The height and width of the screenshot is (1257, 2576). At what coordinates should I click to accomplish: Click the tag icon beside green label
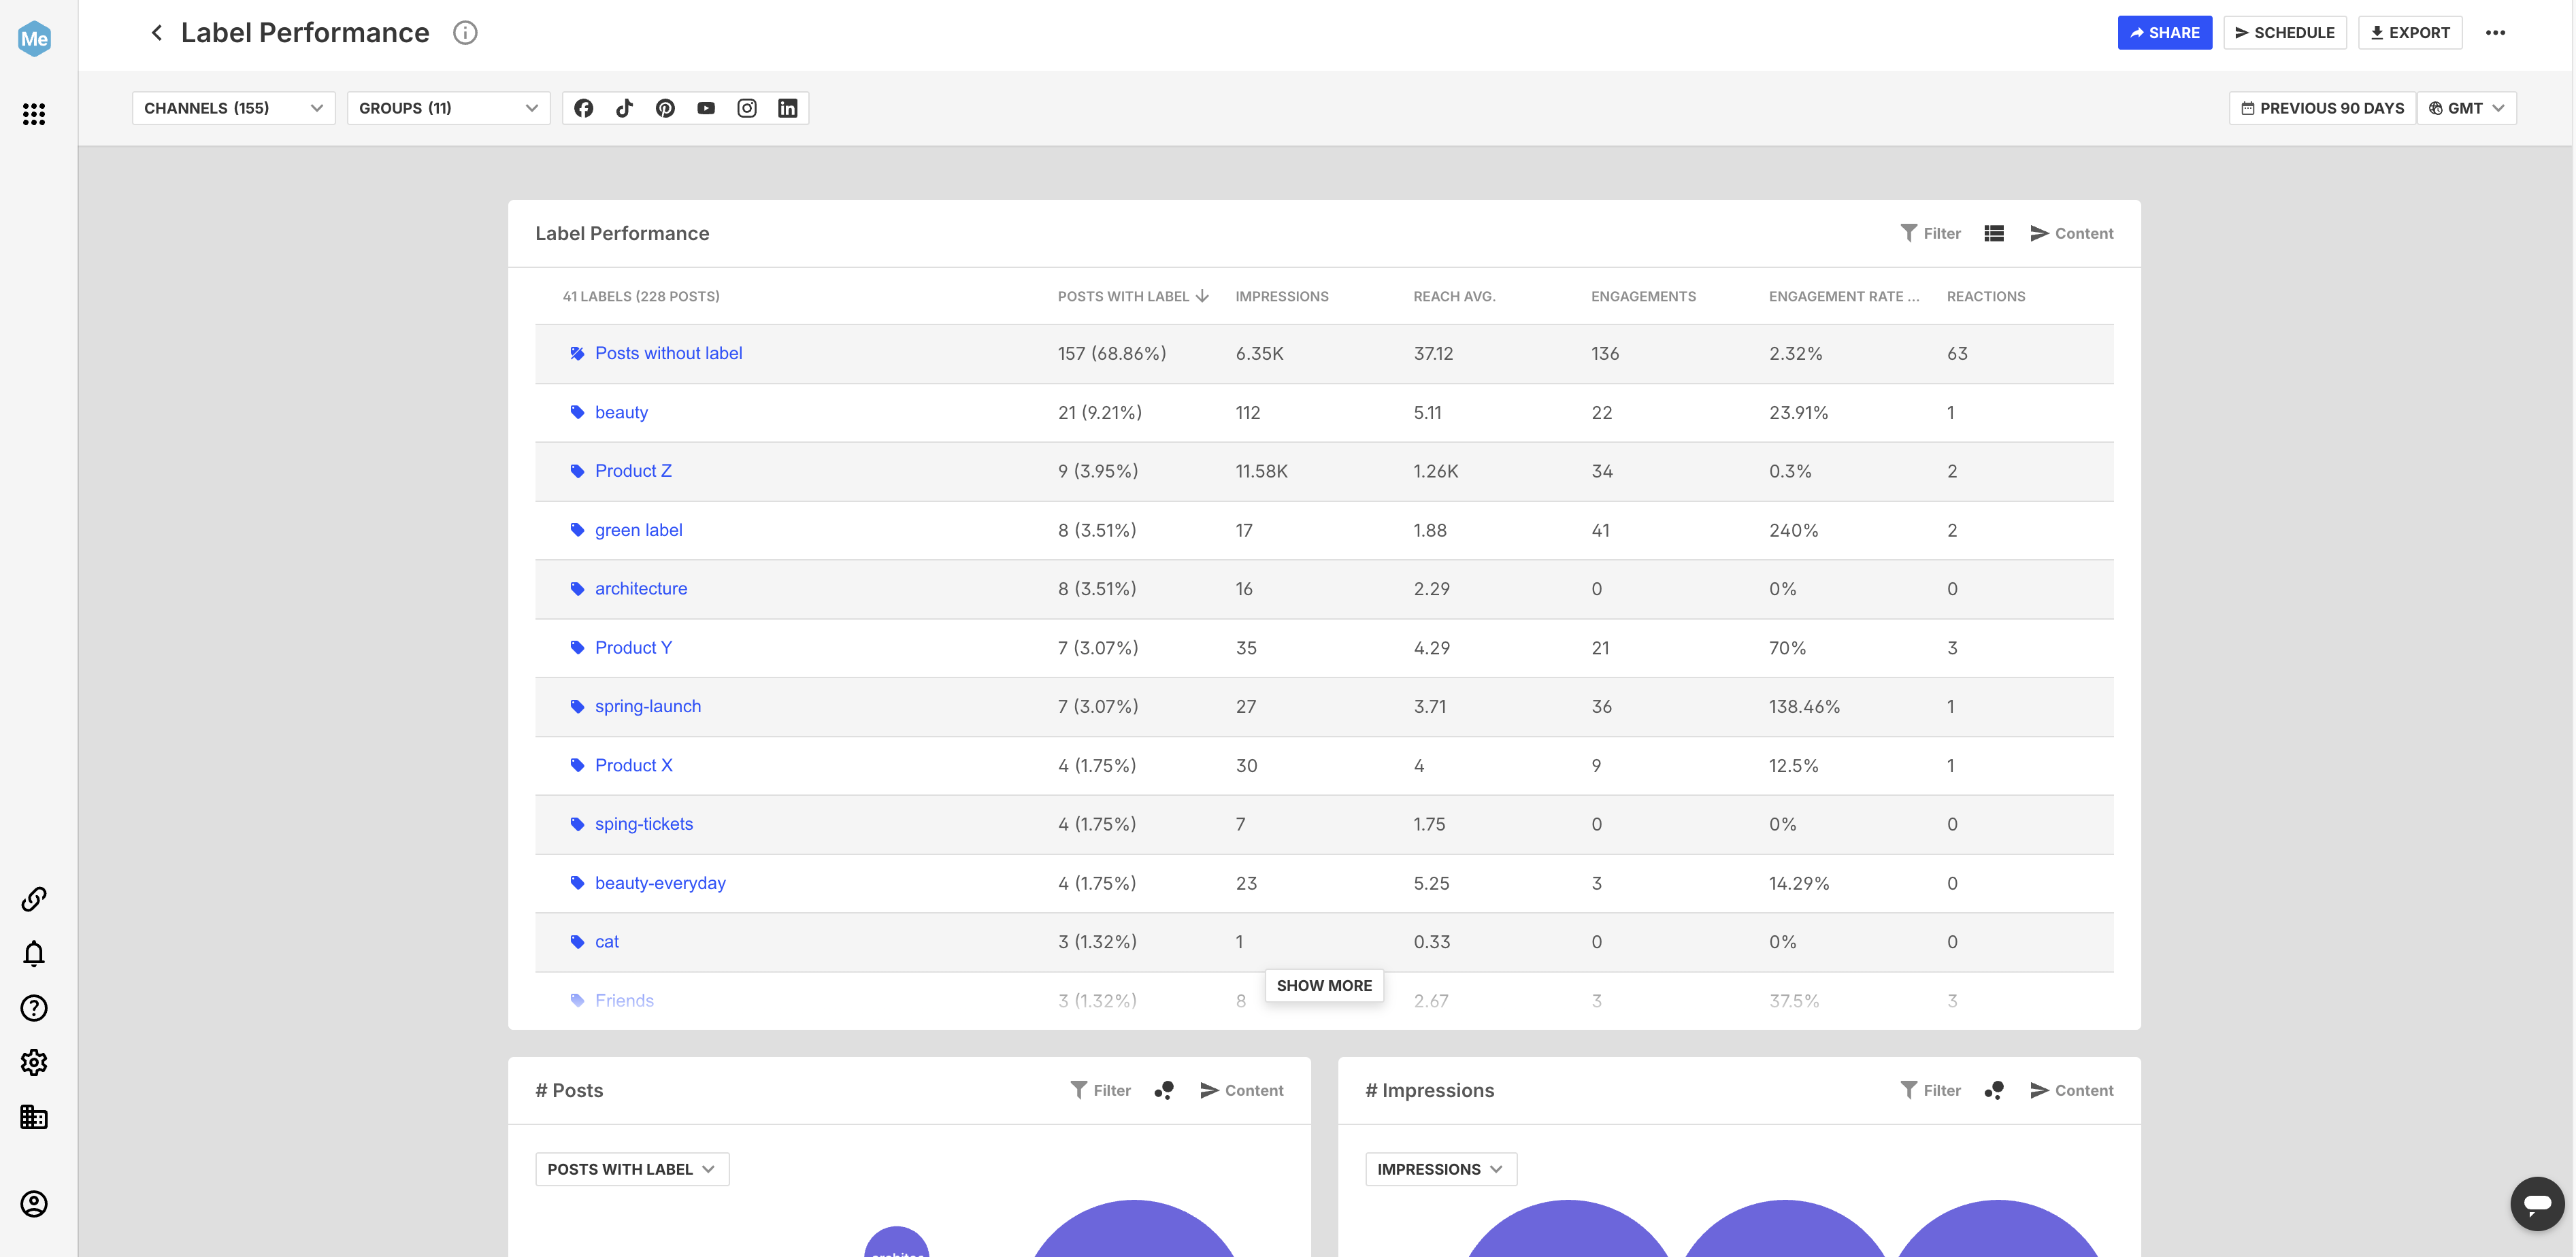tap(577, 530)
